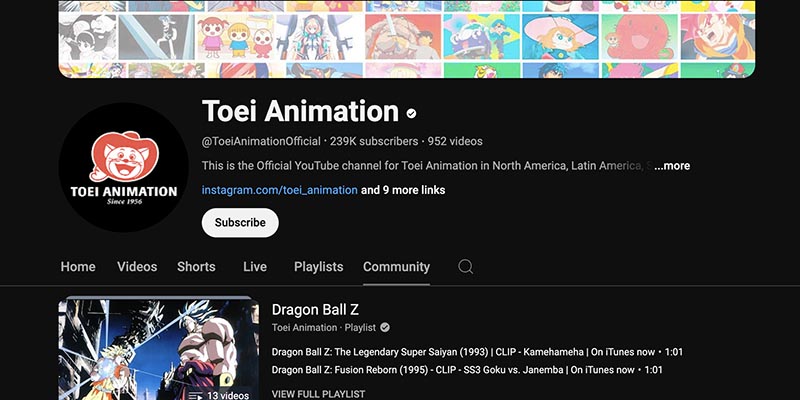
Task: Switch to the Videos tab
Action: click(137, 267)
